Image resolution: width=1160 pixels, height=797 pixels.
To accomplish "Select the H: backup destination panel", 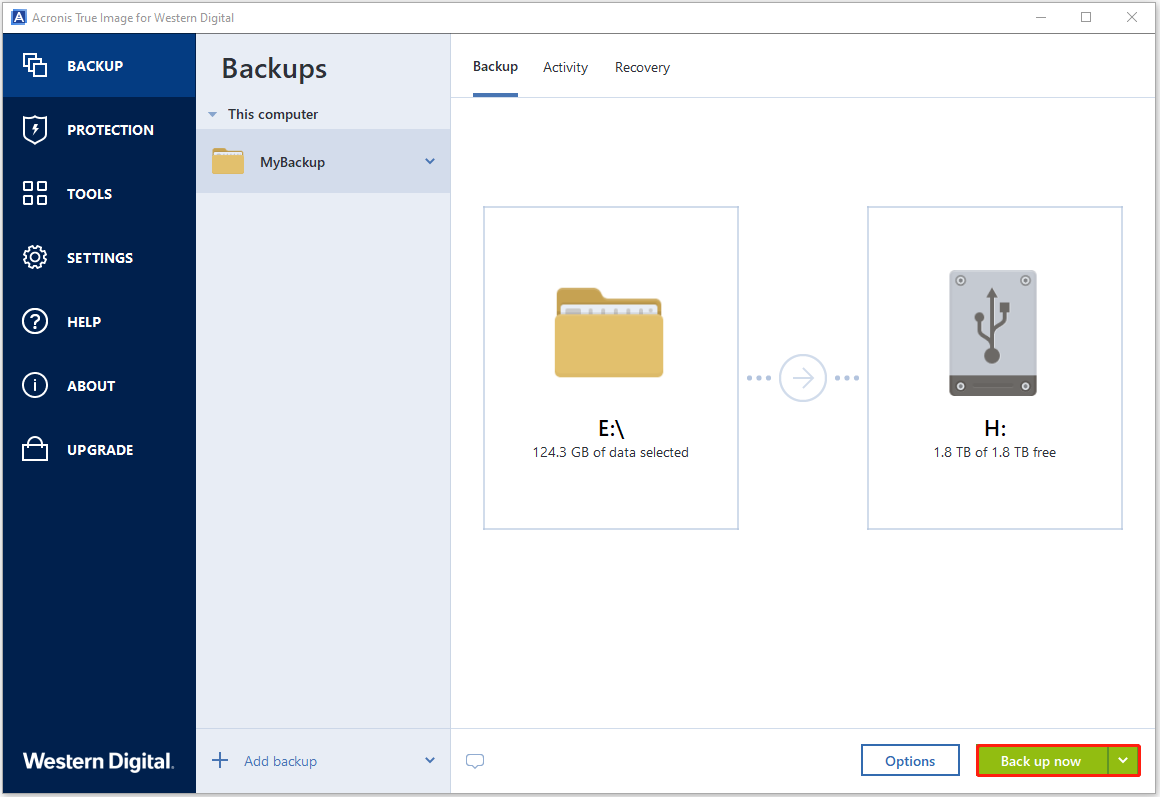I will pyautogui.click(x=994, y=368).
